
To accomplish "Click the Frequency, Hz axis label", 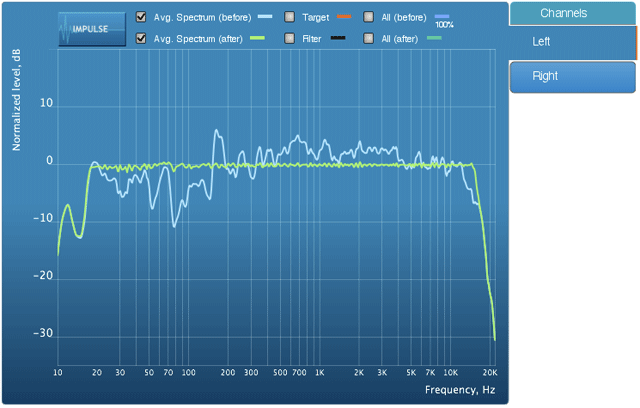I will tap(460, 390).
